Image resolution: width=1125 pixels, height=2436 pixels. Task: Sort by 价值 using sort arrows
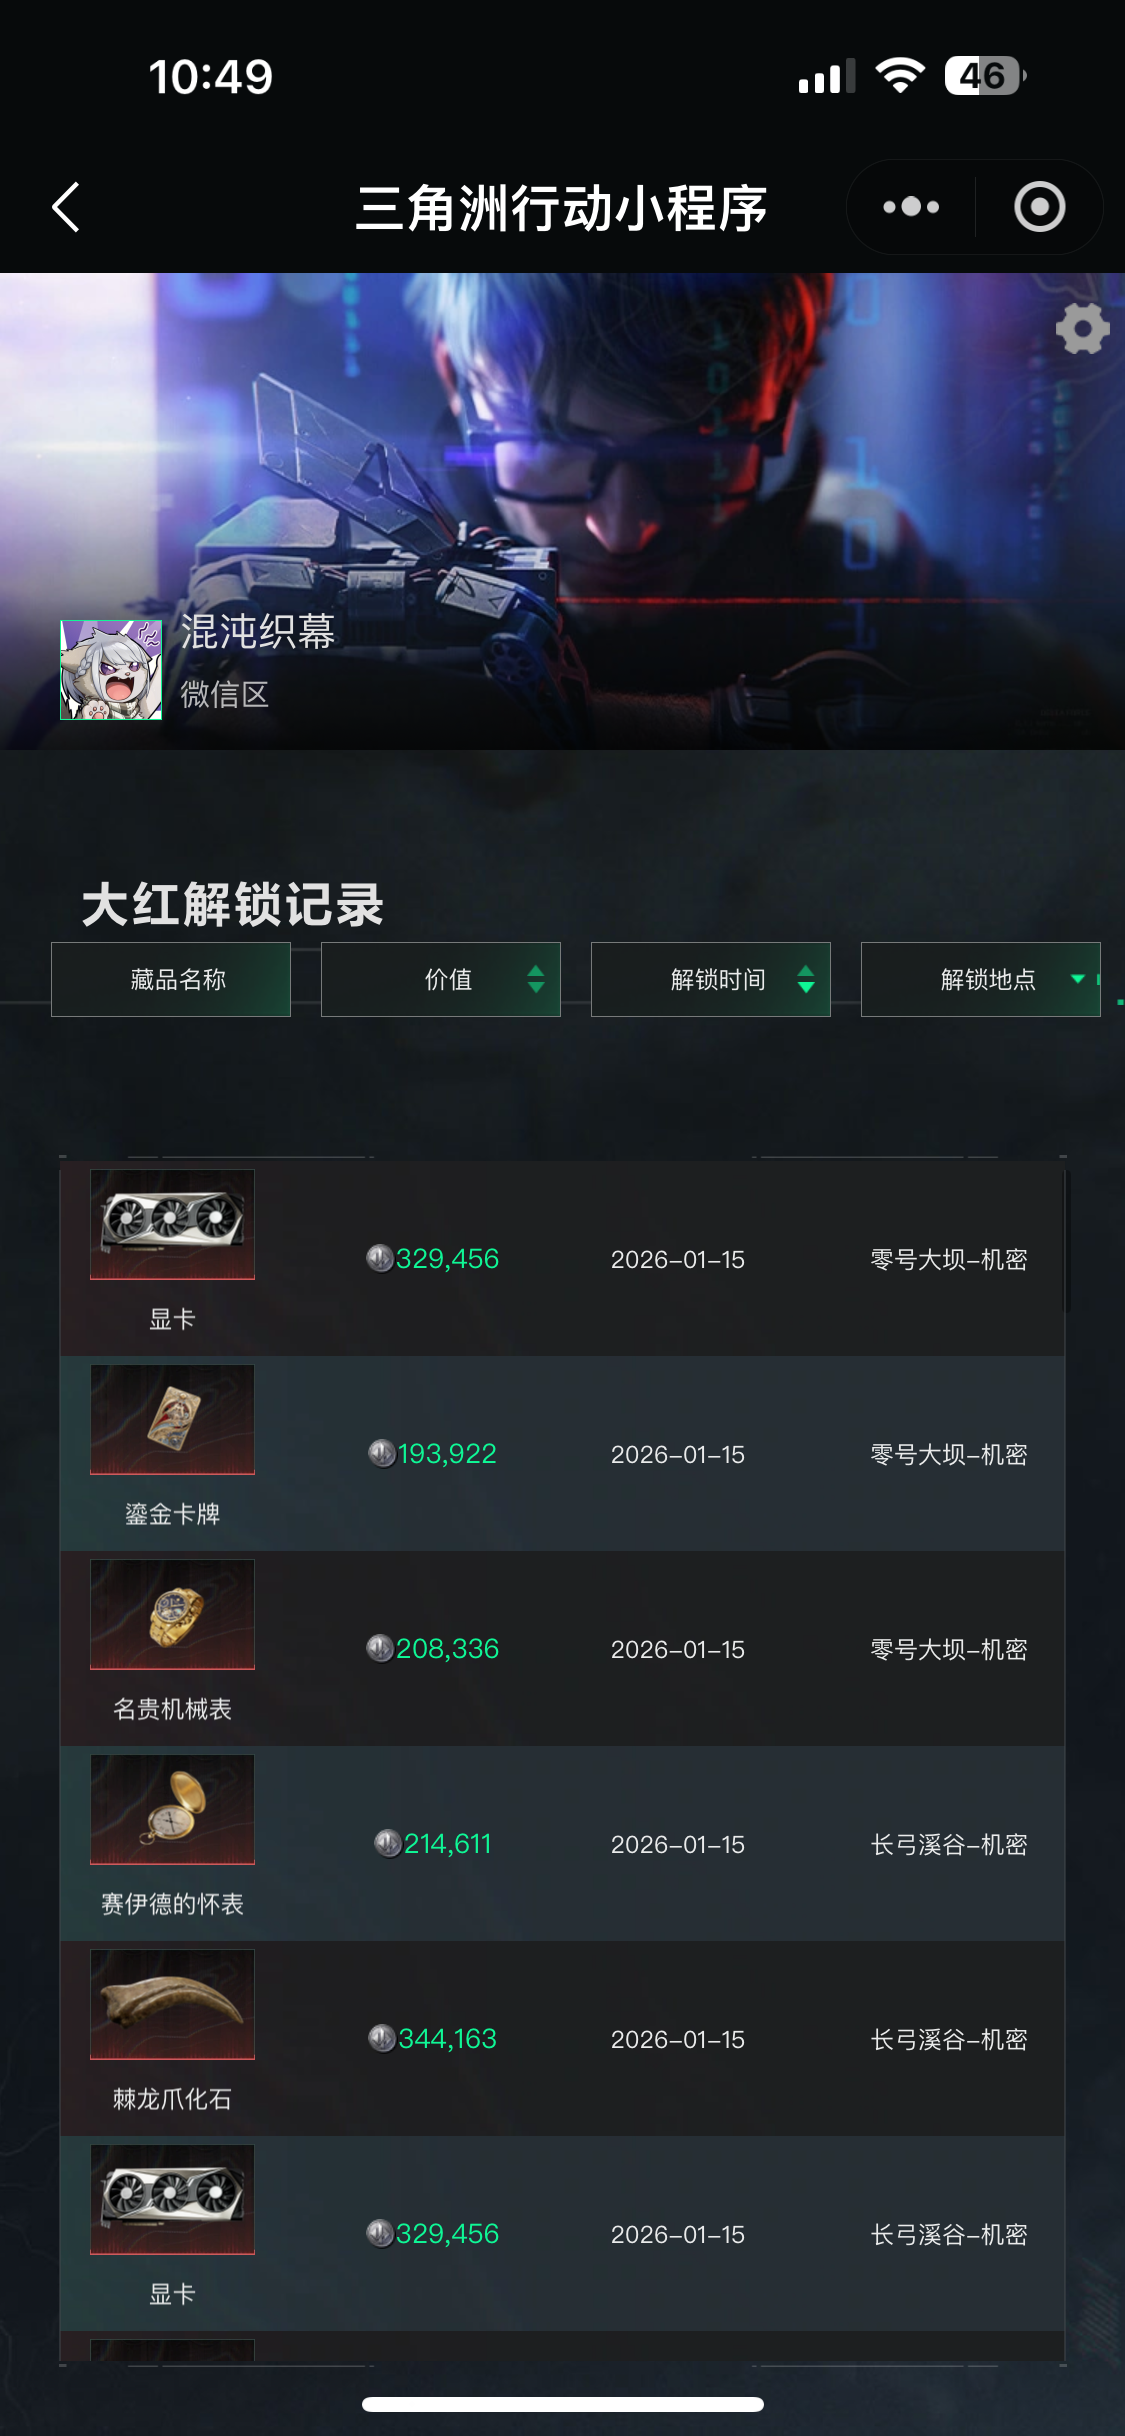coord(536,979)
